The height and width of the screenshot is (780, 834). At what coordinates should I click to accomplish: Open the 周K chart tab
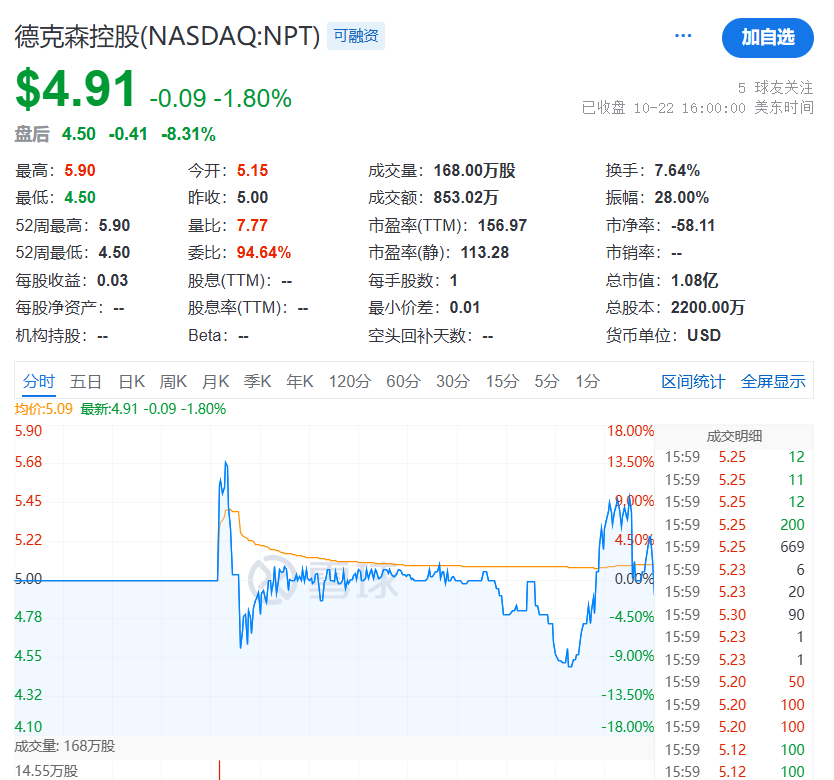click(x=174, y=381)
